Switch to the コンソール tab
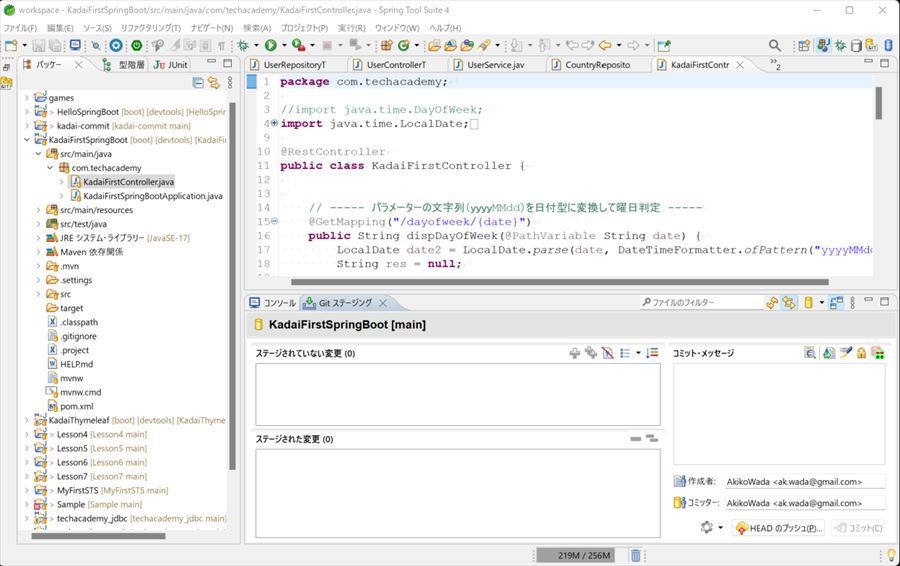 pos(272,303)
